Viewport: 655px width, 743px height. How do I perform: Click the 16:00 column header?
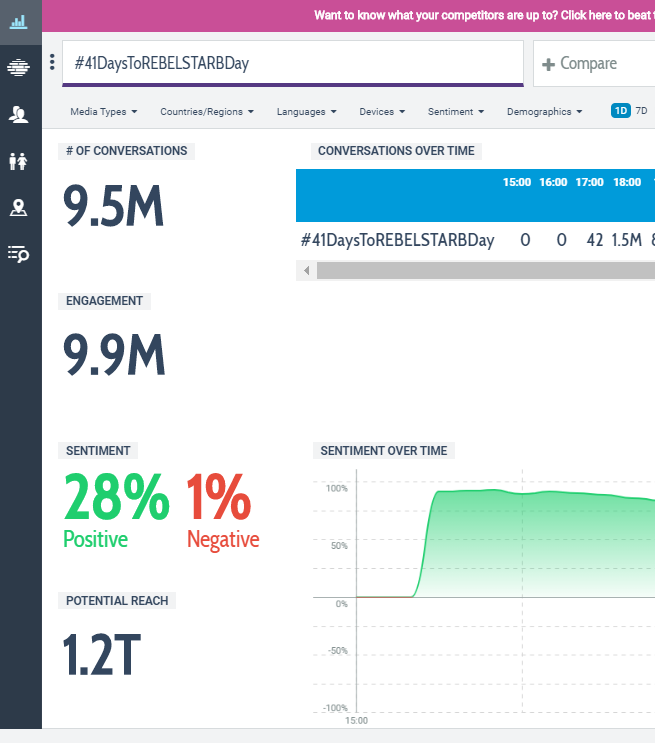553,182
